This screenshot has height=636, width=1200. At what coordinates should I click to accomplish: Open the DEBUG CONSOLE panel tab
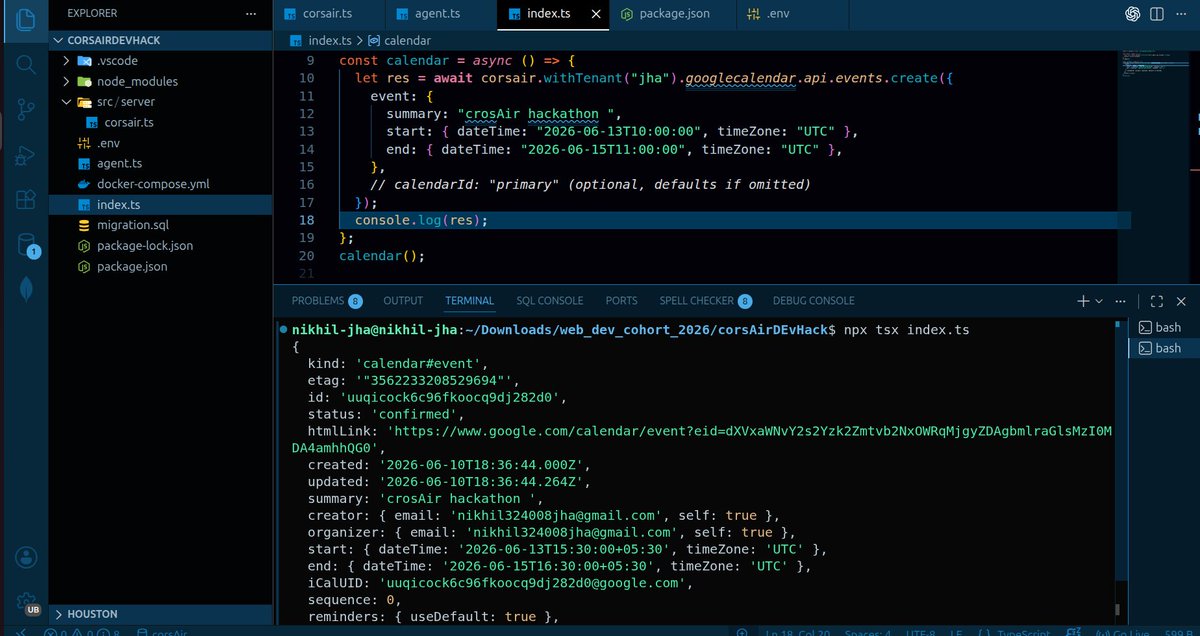814,301
